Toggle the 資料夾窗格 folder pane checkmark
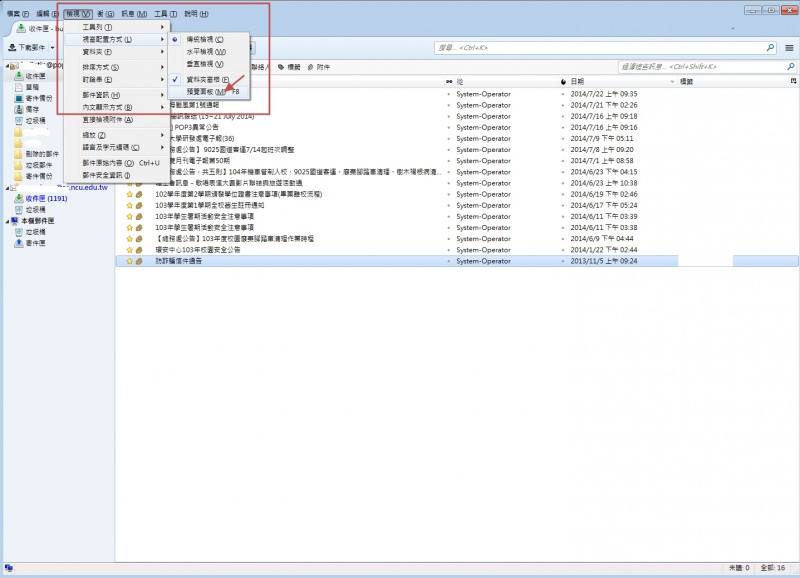This screenshot has height=578, width=800. tap(207, 79)
